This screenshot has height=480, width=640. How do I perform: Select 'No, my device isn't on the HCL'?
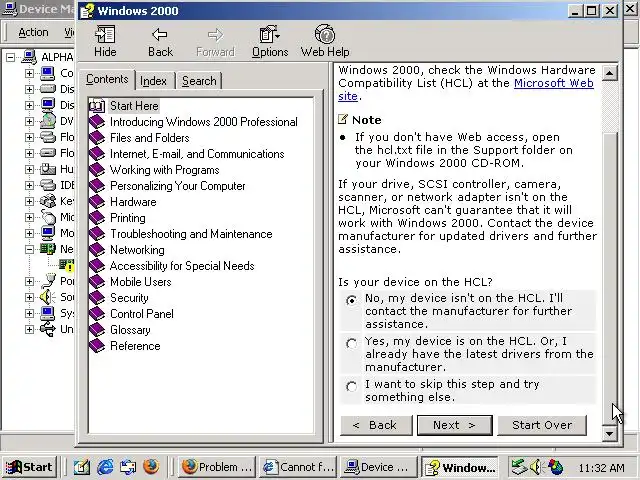click(x=351, y=300)
